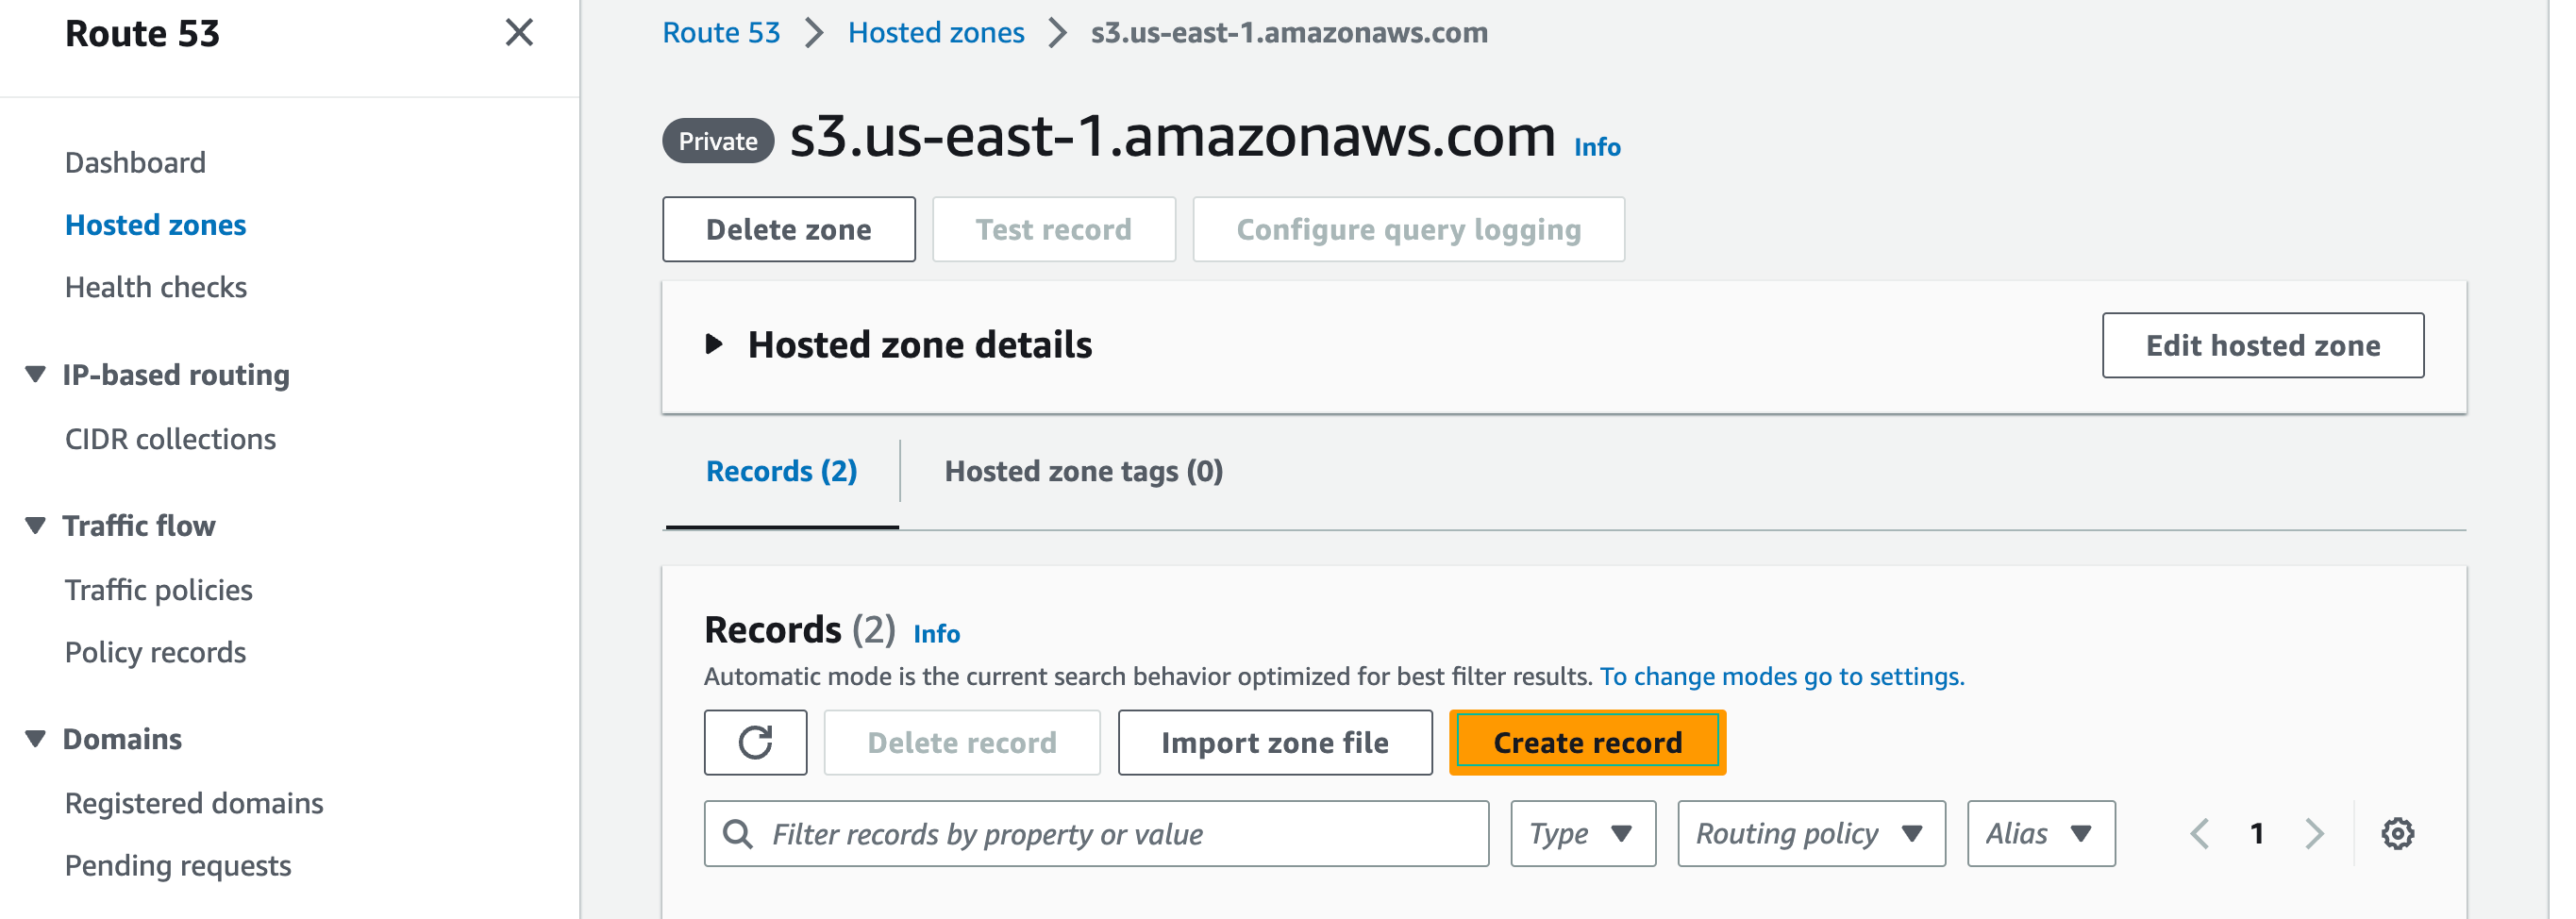Open the Routing policy filter dropdown
The image size is (2576, 919).
pyautogui.click(x=1810, y=833)
